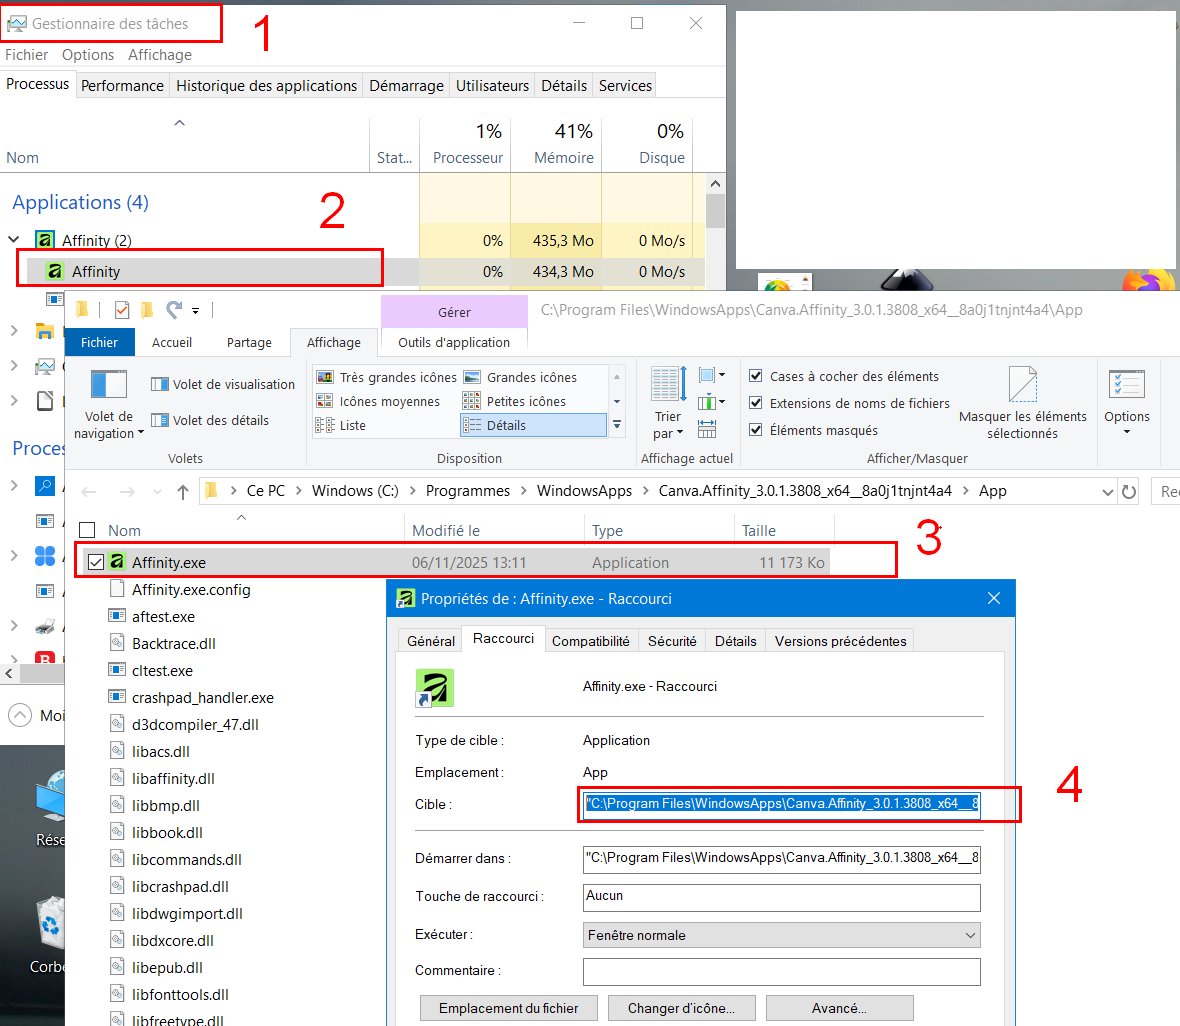Click Avancé button
1180x1026 pixels.
[839, 1008]
